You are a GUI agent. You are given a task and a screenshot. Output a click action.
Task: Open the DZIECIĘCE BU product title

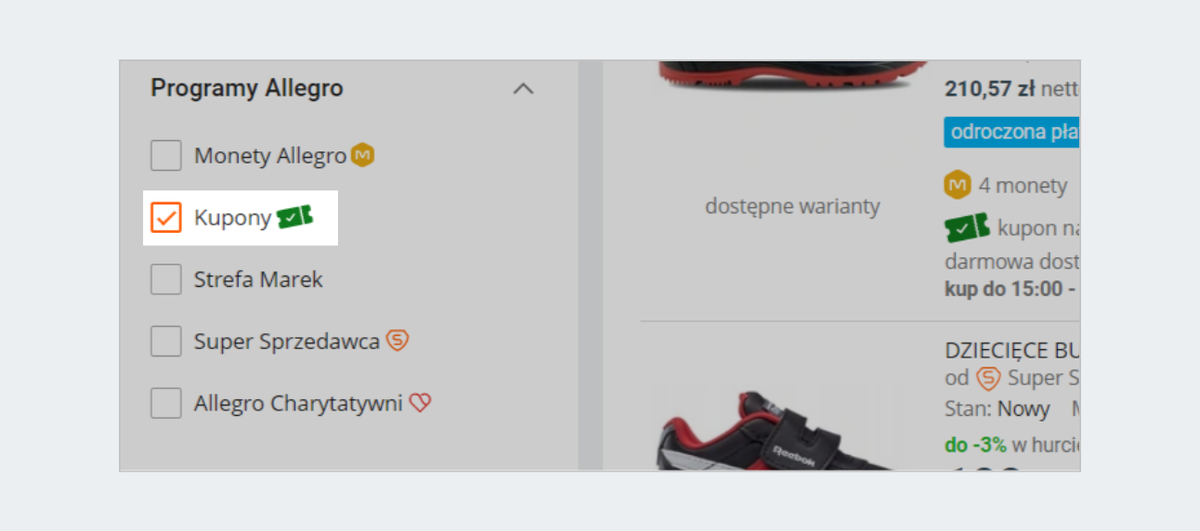[x=1012, y=350]
